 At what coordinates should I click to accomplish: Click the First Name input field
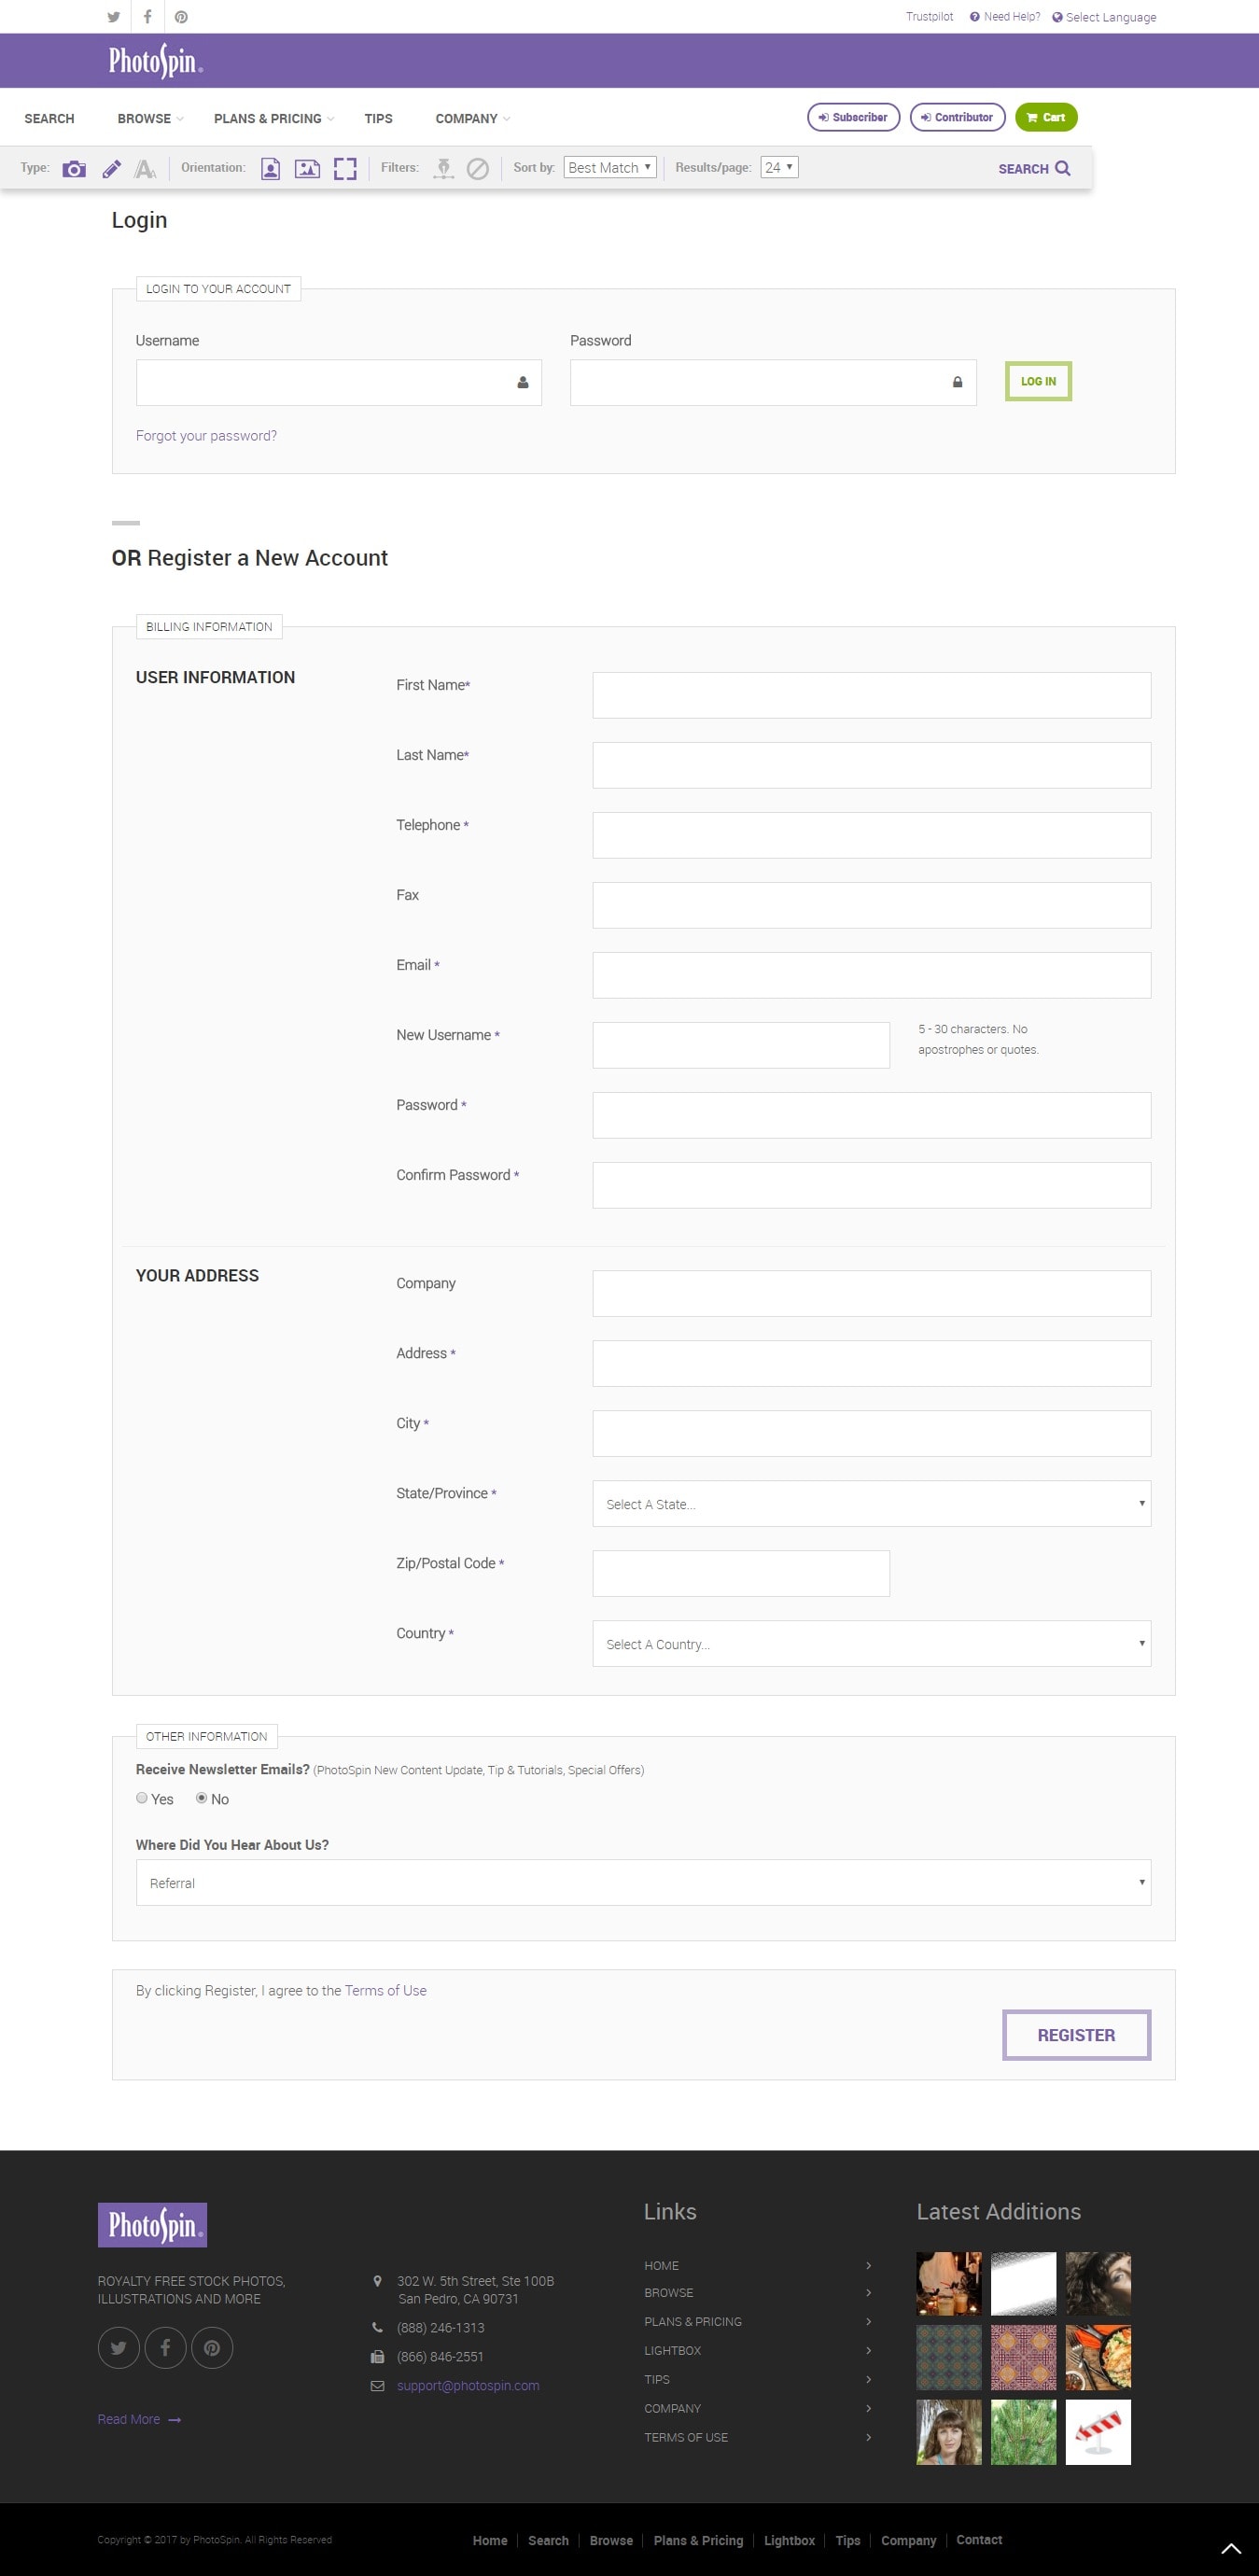point(871,695)
